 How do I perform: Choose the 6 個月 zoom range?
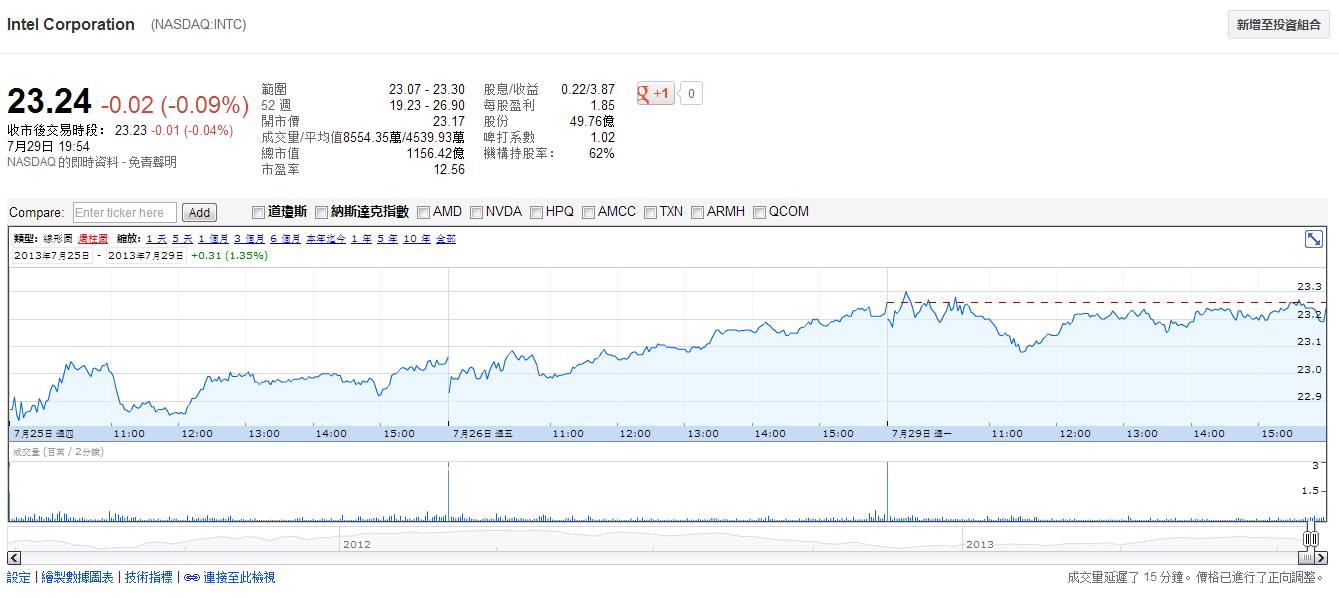coord(285,239)
